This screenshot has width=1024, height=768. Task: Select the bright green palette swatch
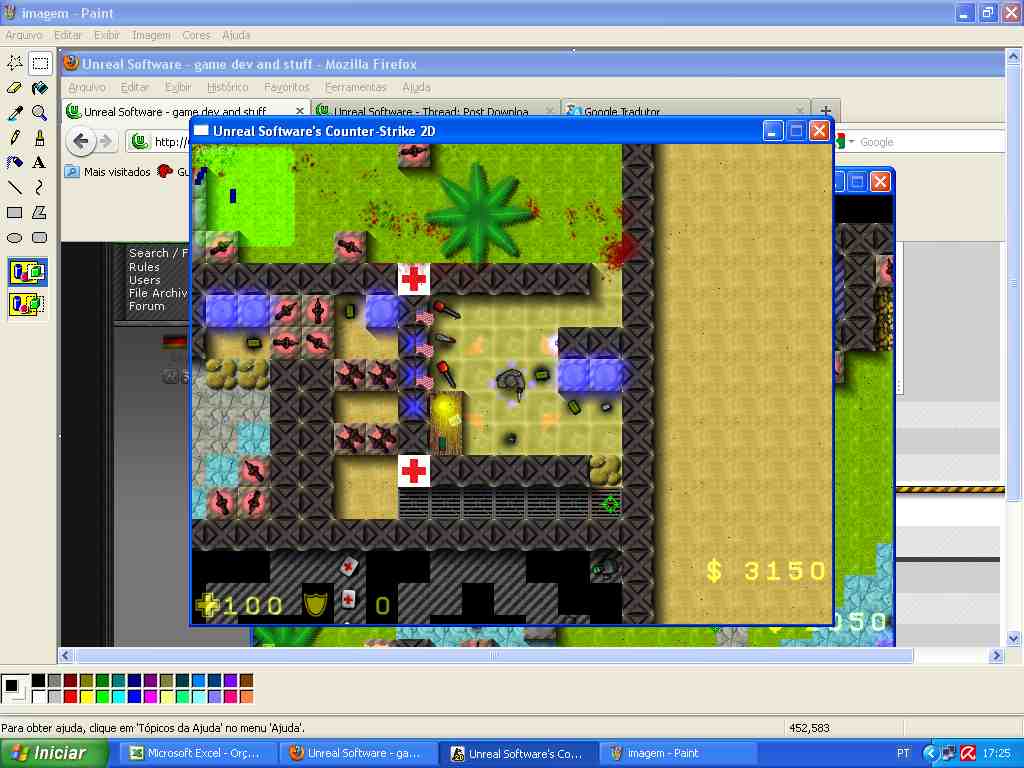coord(103,697)
